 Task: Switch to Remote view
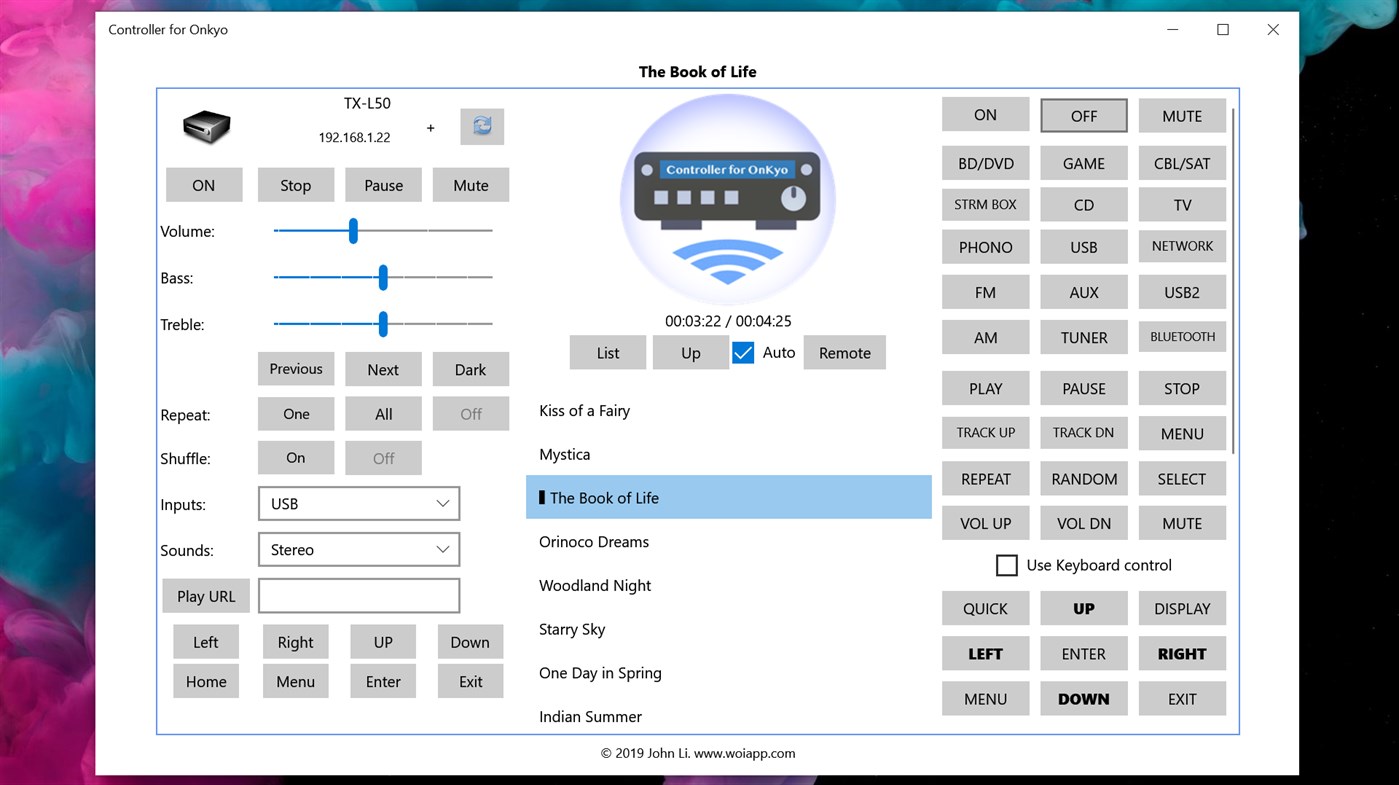(844, 352)
